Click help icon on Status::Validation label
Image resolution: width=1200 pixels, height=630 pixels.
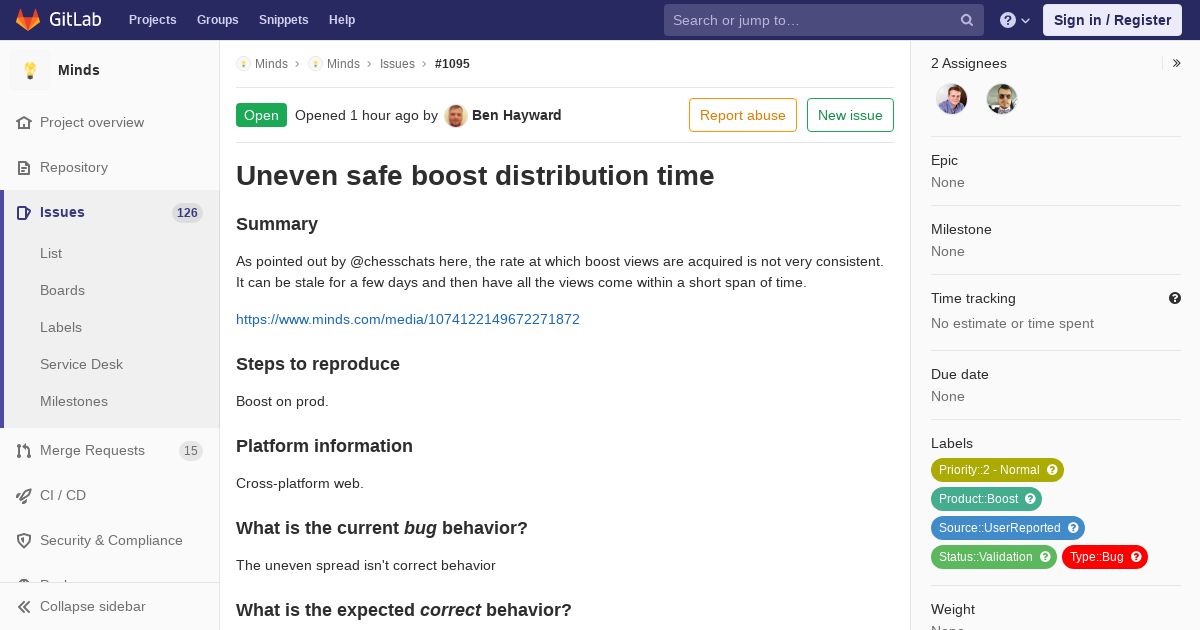coord(1045,557)
